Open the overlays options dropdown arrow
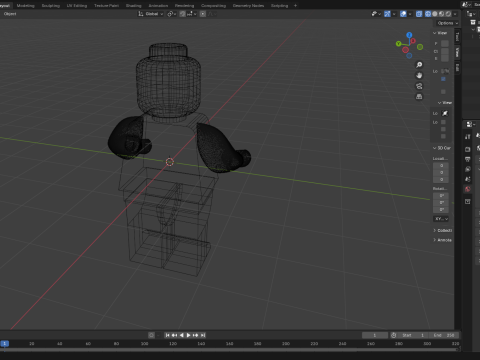The width and height of the screenshot is (480, 360). point(410,14)
